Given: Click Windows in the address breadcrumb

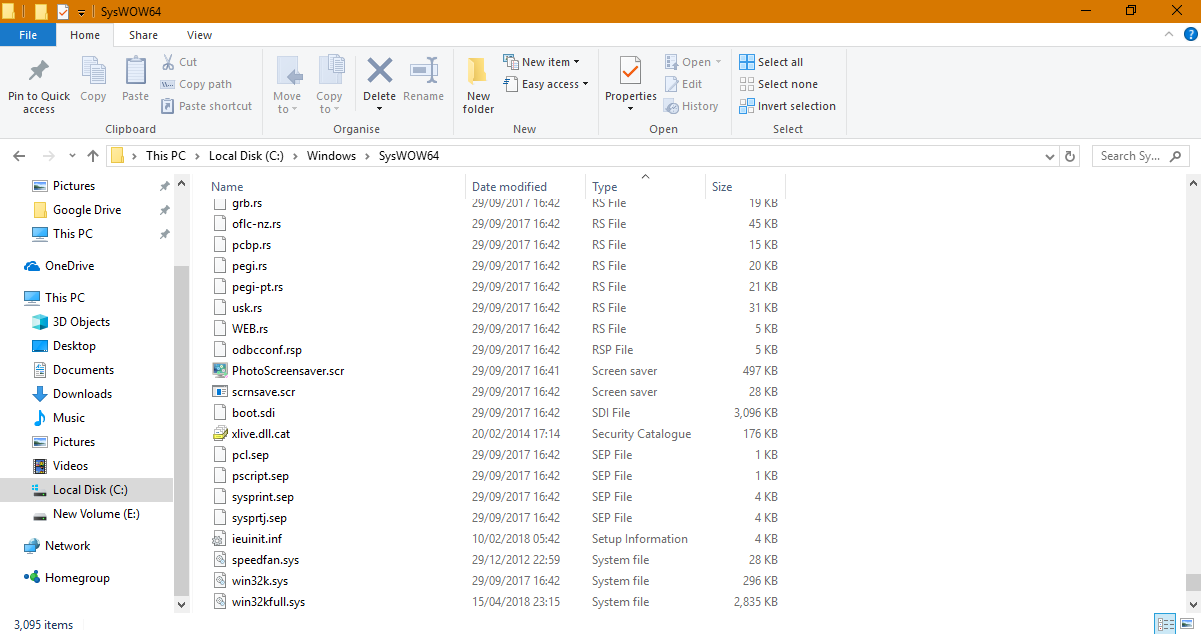Looking at the screenshot, I should pos(331,156).
